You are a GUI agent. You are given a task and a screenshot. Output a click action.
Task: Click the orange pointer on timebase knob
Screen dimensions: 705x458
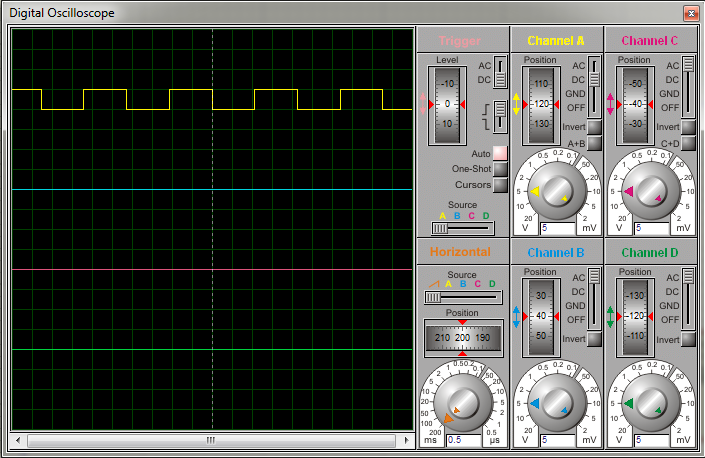[448, 418]
